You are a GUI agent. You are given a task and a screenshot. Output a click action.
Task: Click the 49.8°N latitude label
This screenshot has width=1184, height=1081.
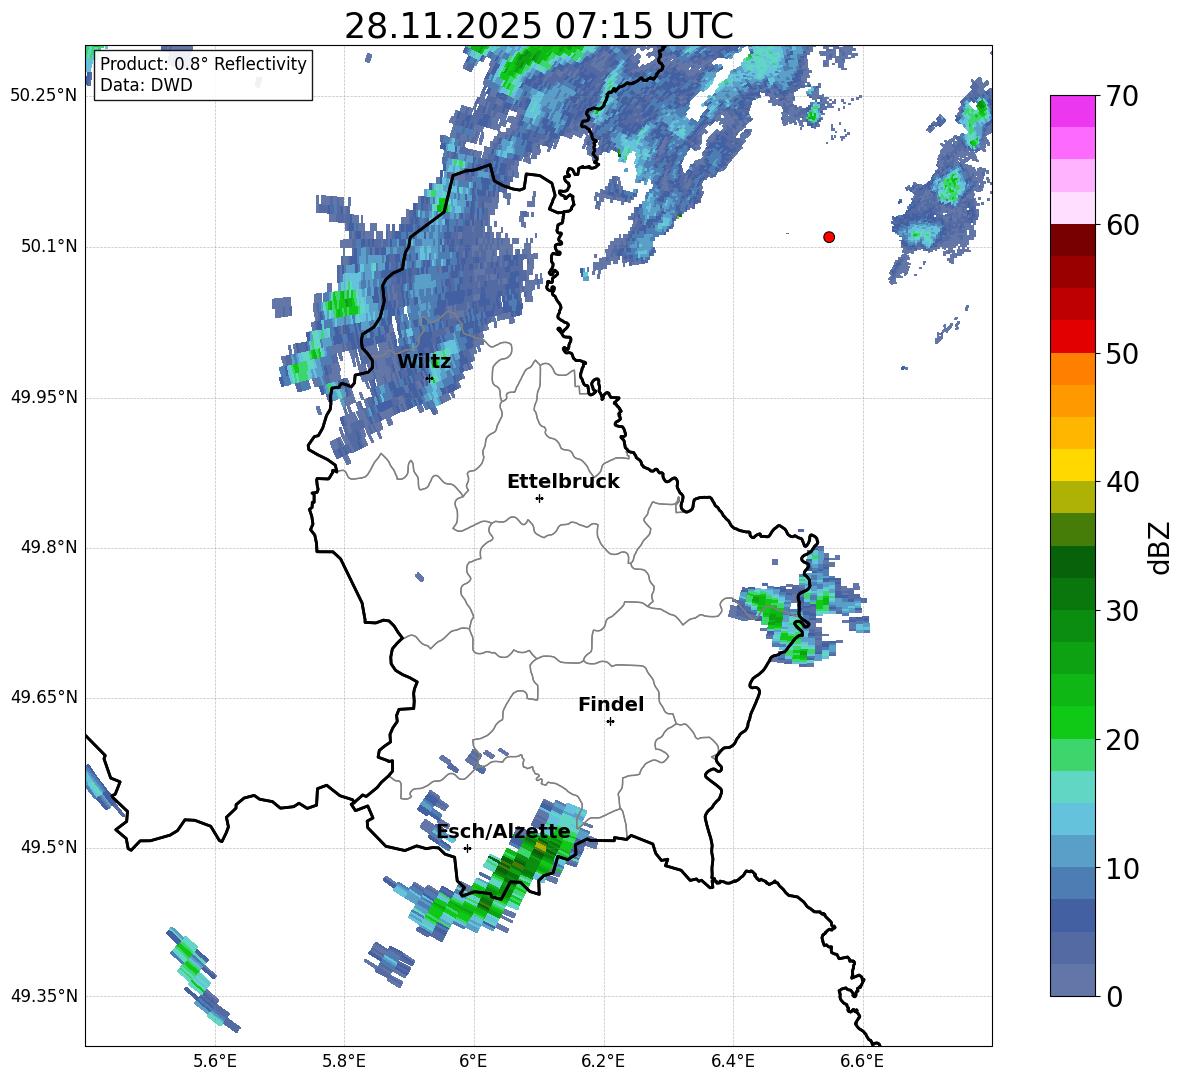coord(49,547)
